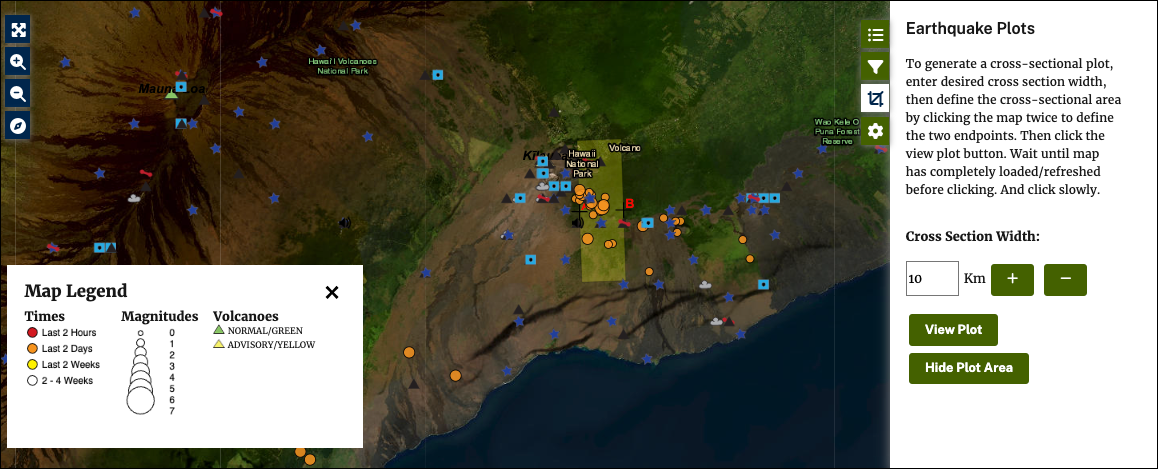This screenshot has height=469, width=1158.
Task: Click the speaker icon on the map
Action: coord(345,223)
